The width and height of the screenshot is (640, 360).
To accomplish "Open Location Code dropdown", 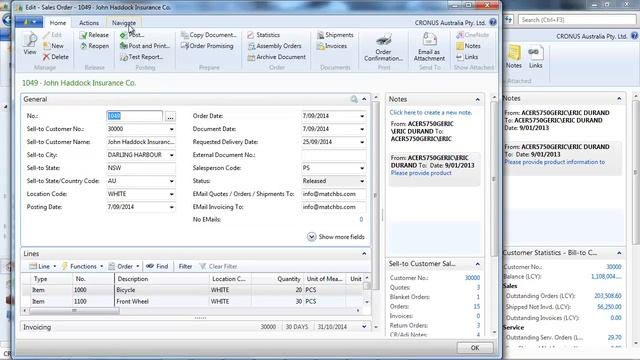I will tap(171, 194).
